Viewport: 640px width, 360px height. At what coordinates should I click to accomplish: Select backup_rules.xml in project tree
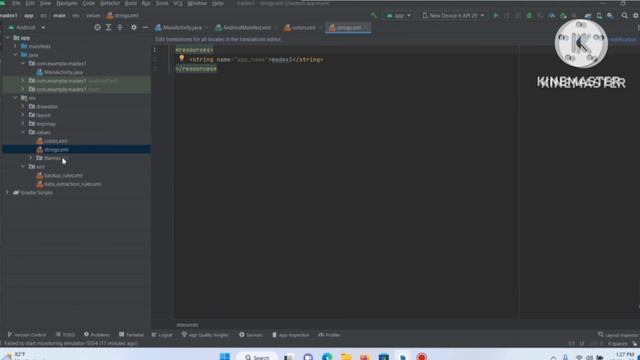pos(60,175)
